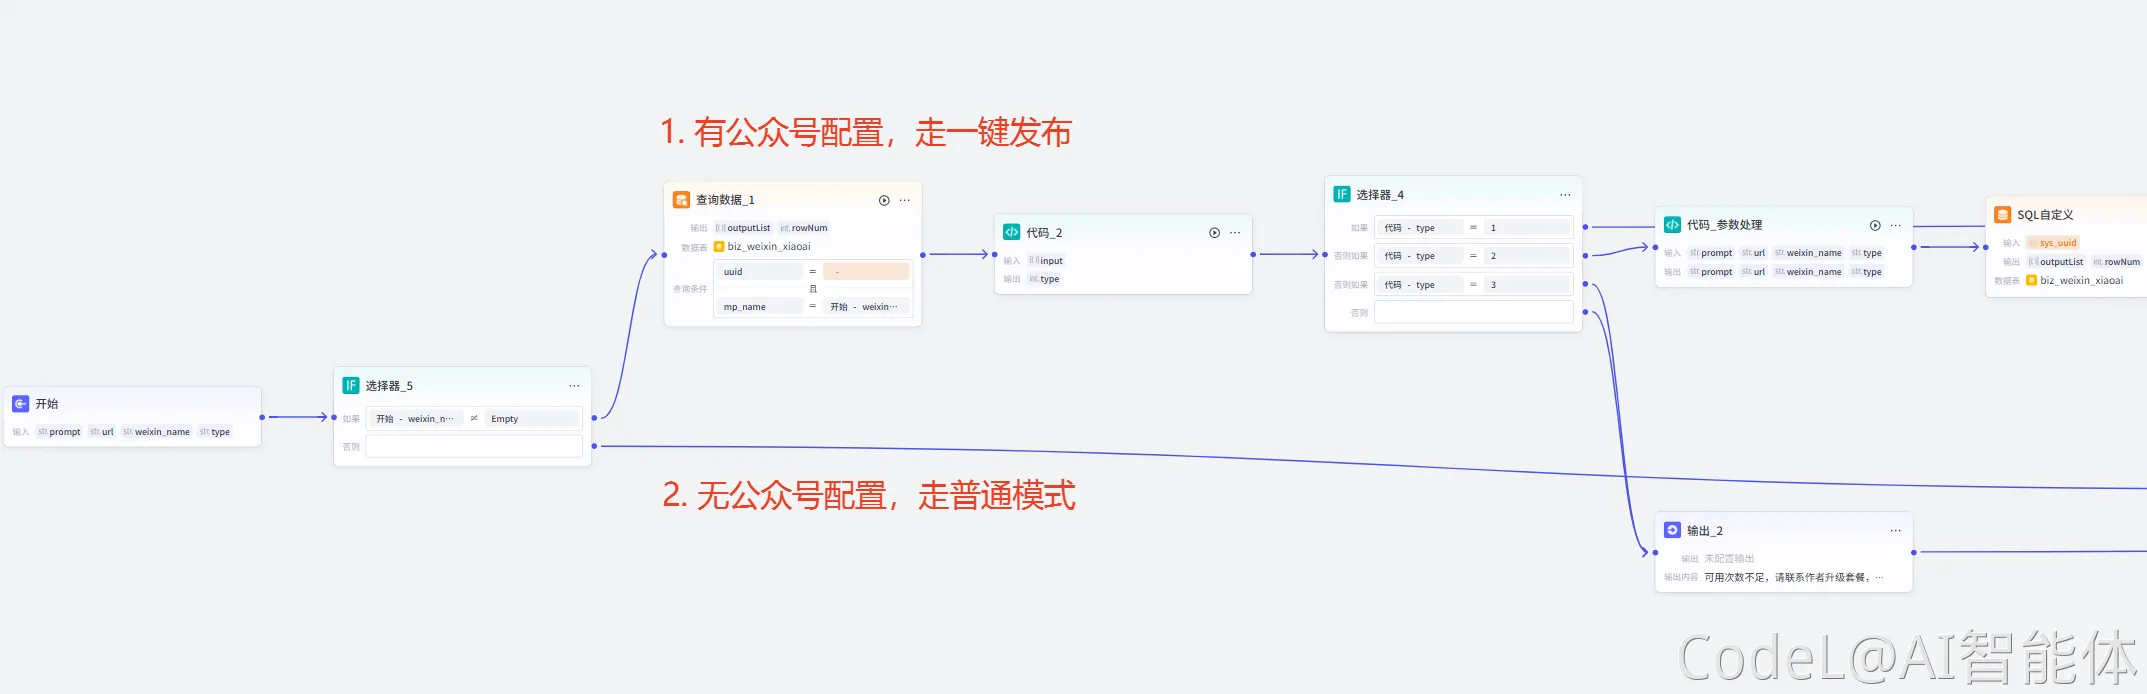2147x694 pixels.
Task: Run the 代码_2 node with its play button
Action: tap(1214, 233)
